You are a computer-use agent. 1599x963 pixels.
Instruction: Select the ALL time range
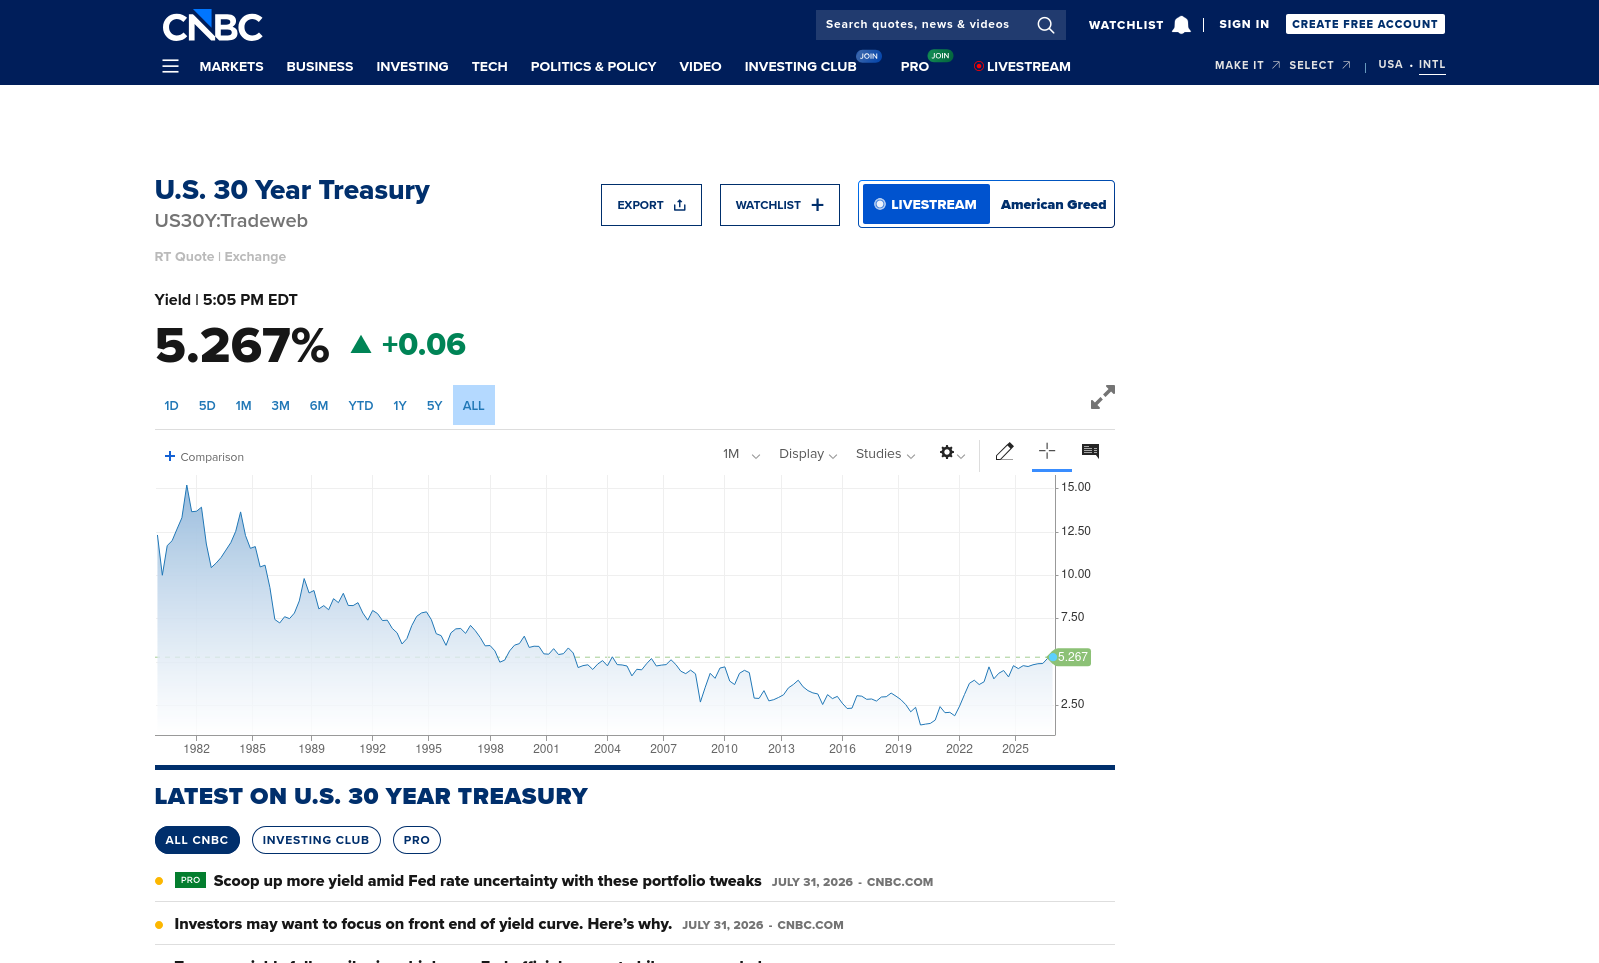click(474, 405)
